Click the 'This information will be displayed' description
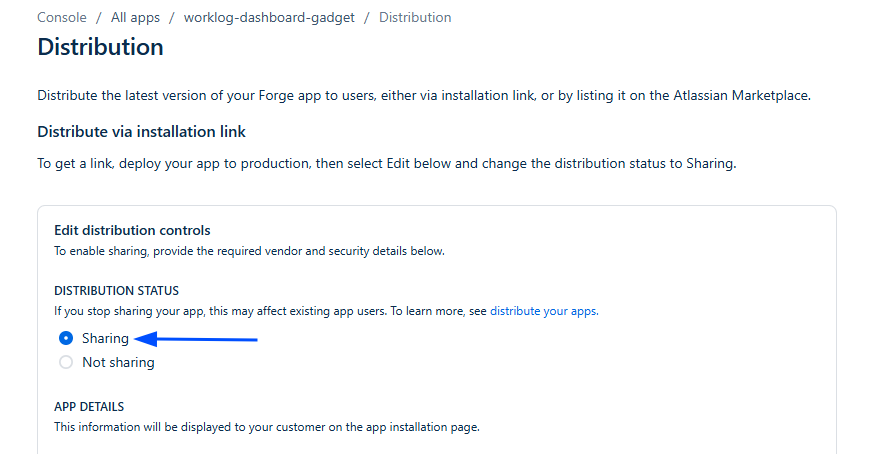This screenshot has width=870, height=454. pos(267,427)
